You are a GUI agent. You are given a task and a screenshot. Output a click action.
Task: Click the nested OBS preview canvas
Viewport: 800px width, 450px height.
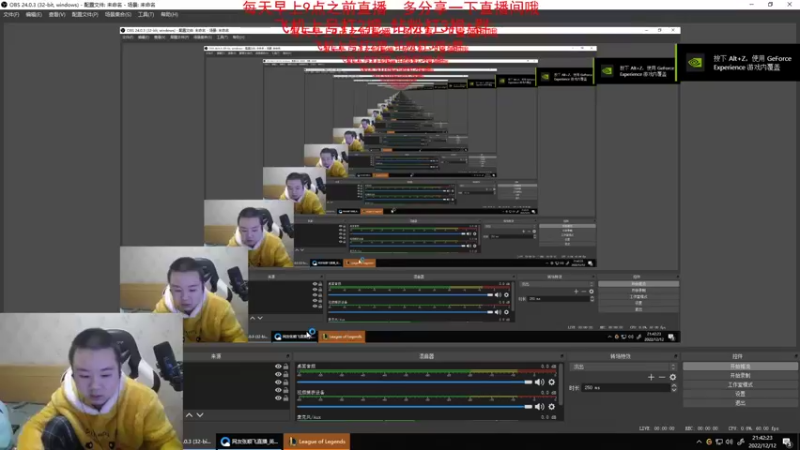pos(399,186)
